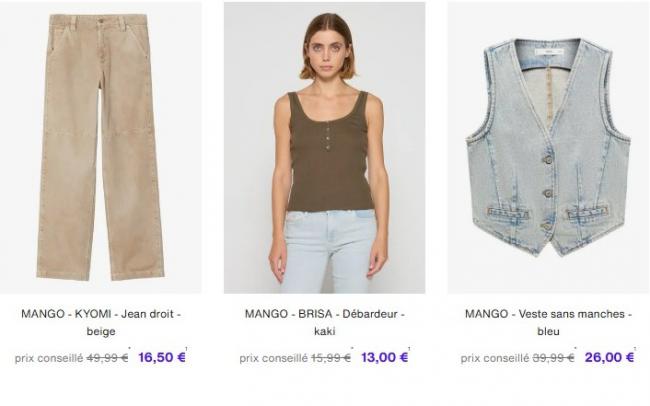Open the khaki BRISA tank top photo
The image size is (650, 406).
tap(325, 148)
